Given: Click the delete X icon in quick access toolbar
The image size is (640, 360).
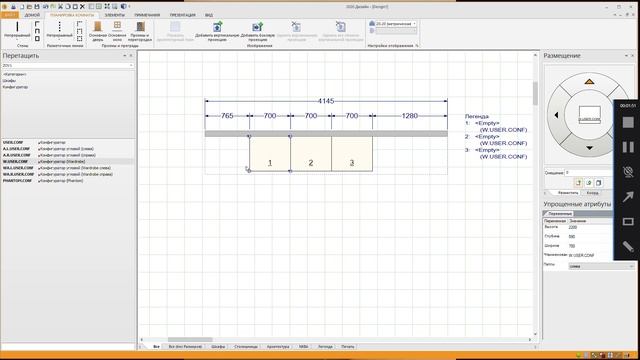Looking at the screenshot, I should [x=82, y=7].
